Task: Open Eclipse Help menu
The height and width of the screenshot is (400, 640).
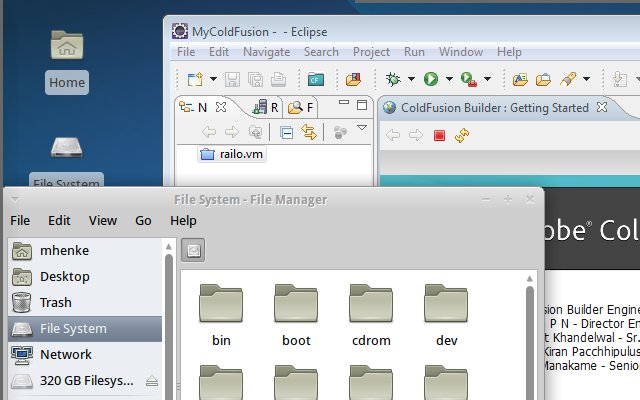Action: (509, 52)
